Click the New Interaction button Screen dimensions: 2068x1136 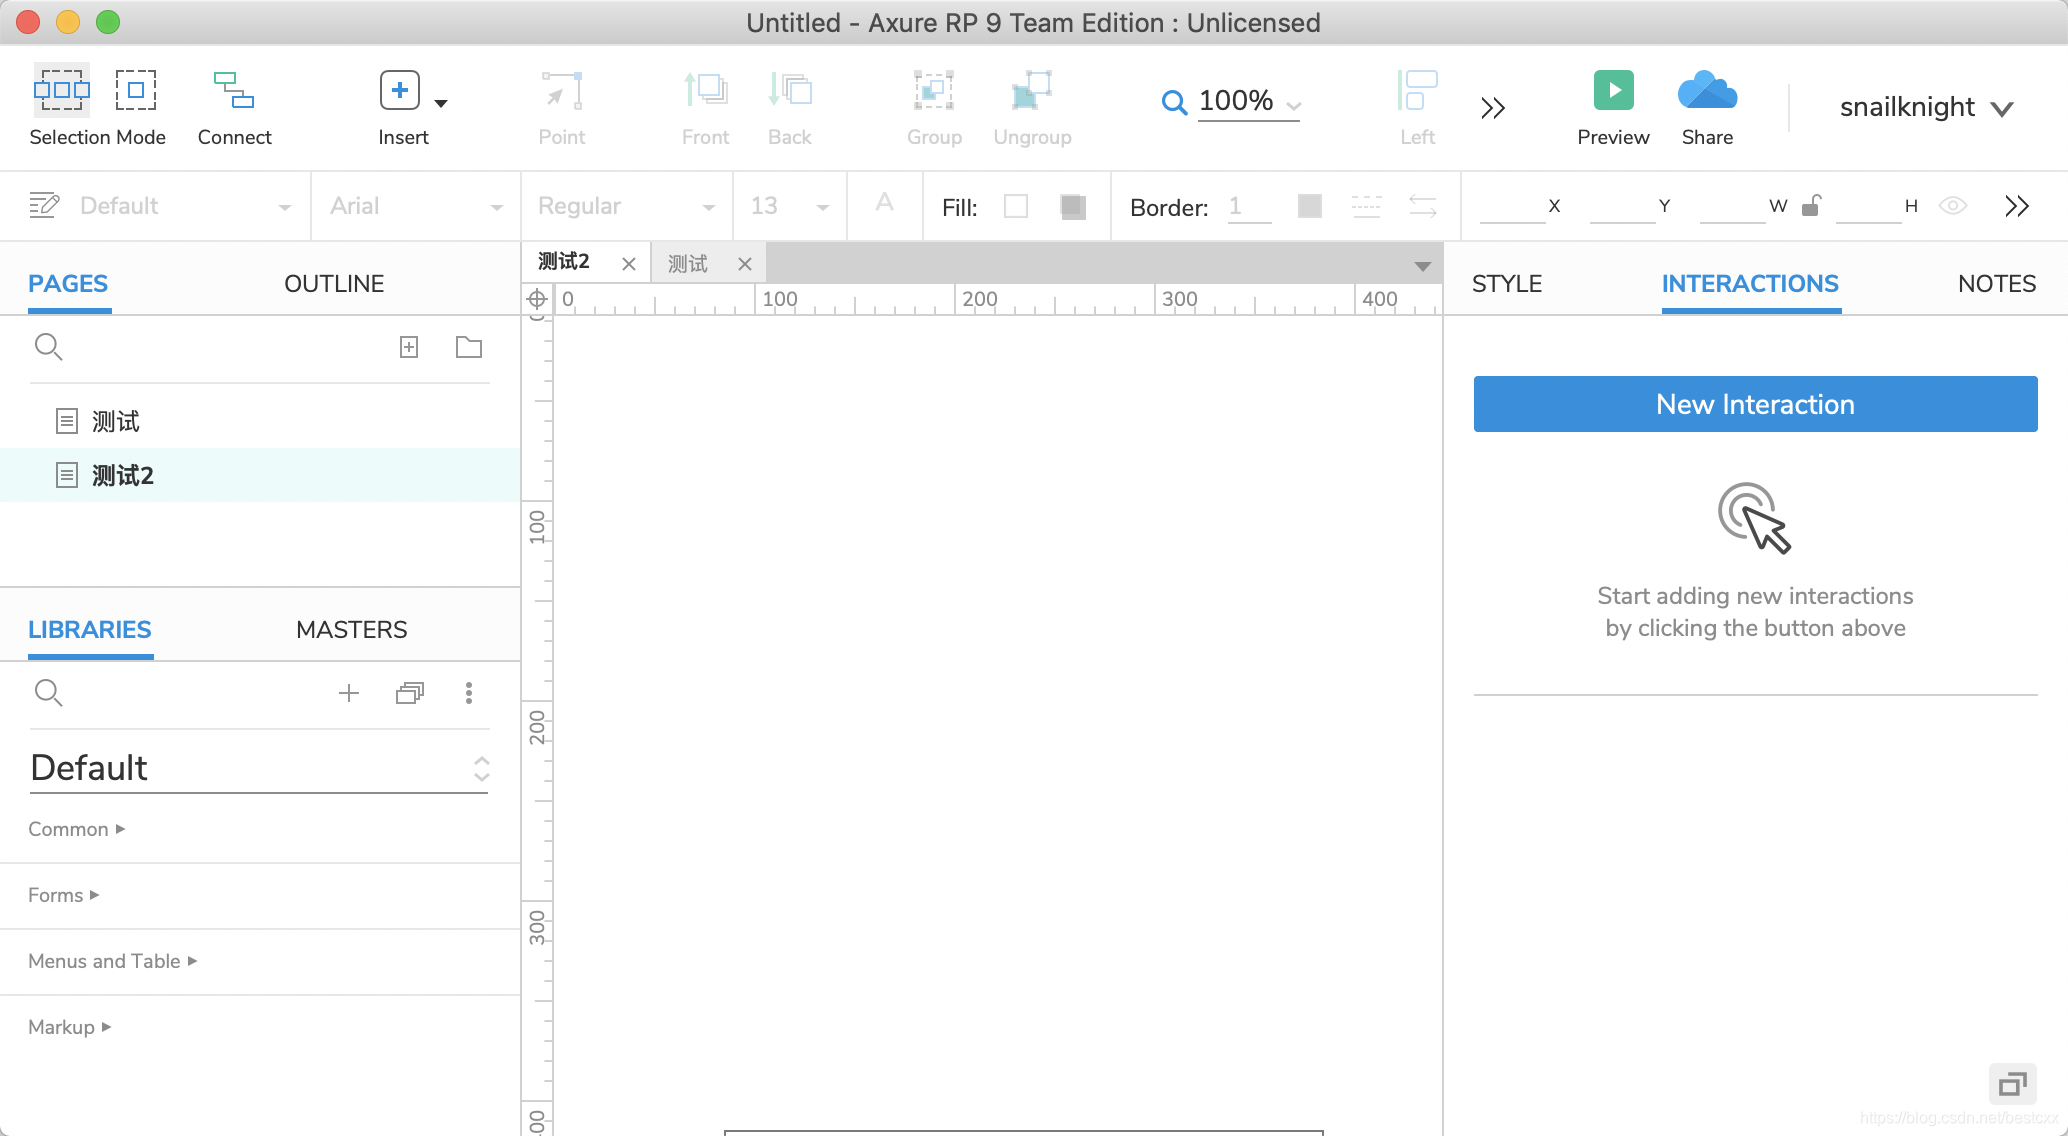pyautogui.click(x=1755, y=404)
